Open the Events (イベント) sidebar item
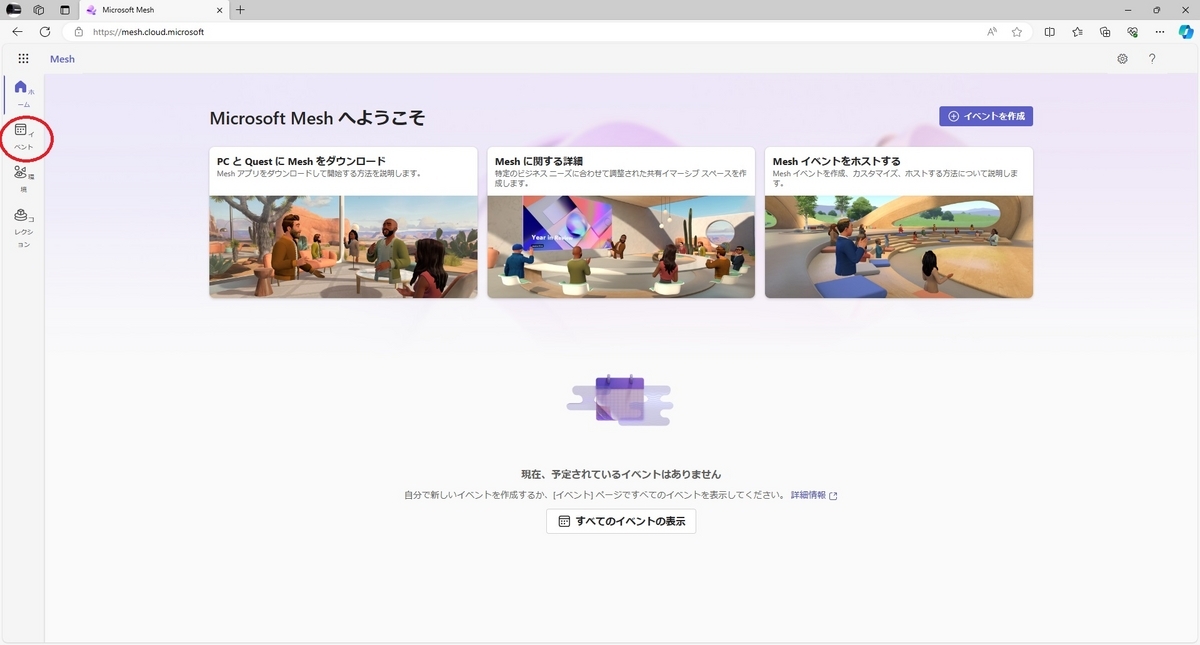The image size is (1200, 645). (22, 138)
